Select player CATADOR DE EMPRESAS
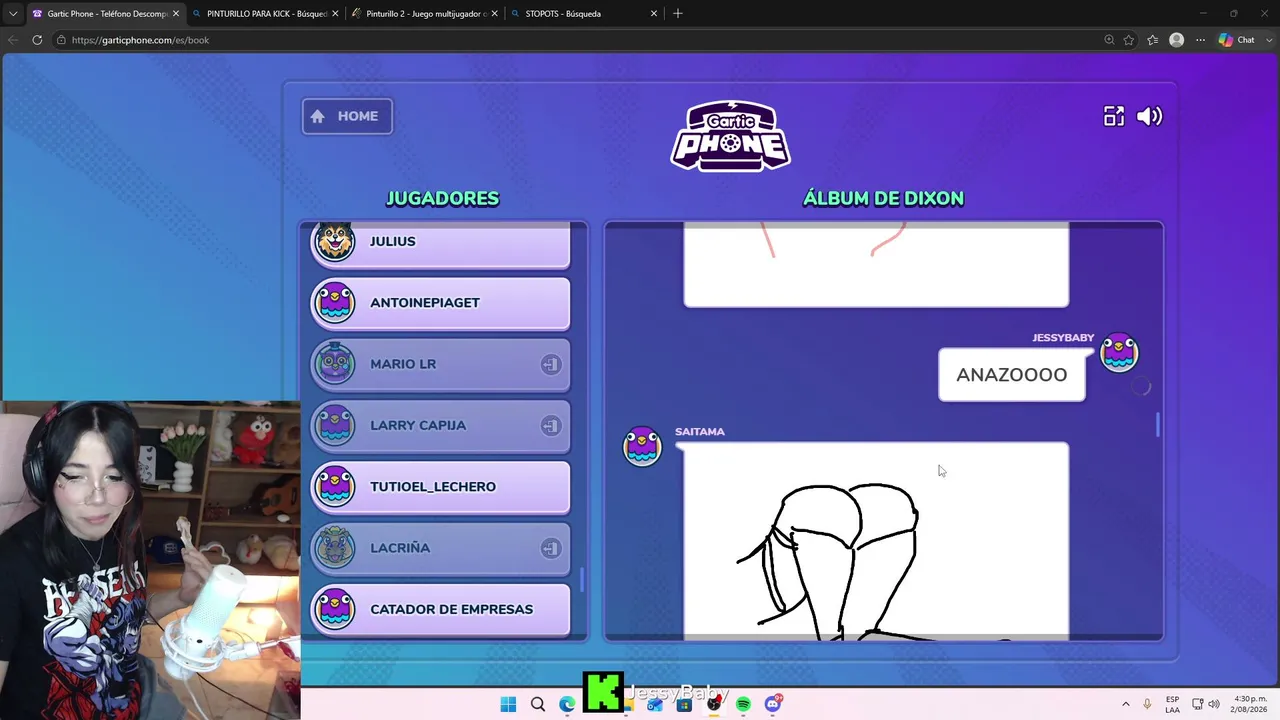This screenshot has width=1280, height=720. tap(440, 609)
